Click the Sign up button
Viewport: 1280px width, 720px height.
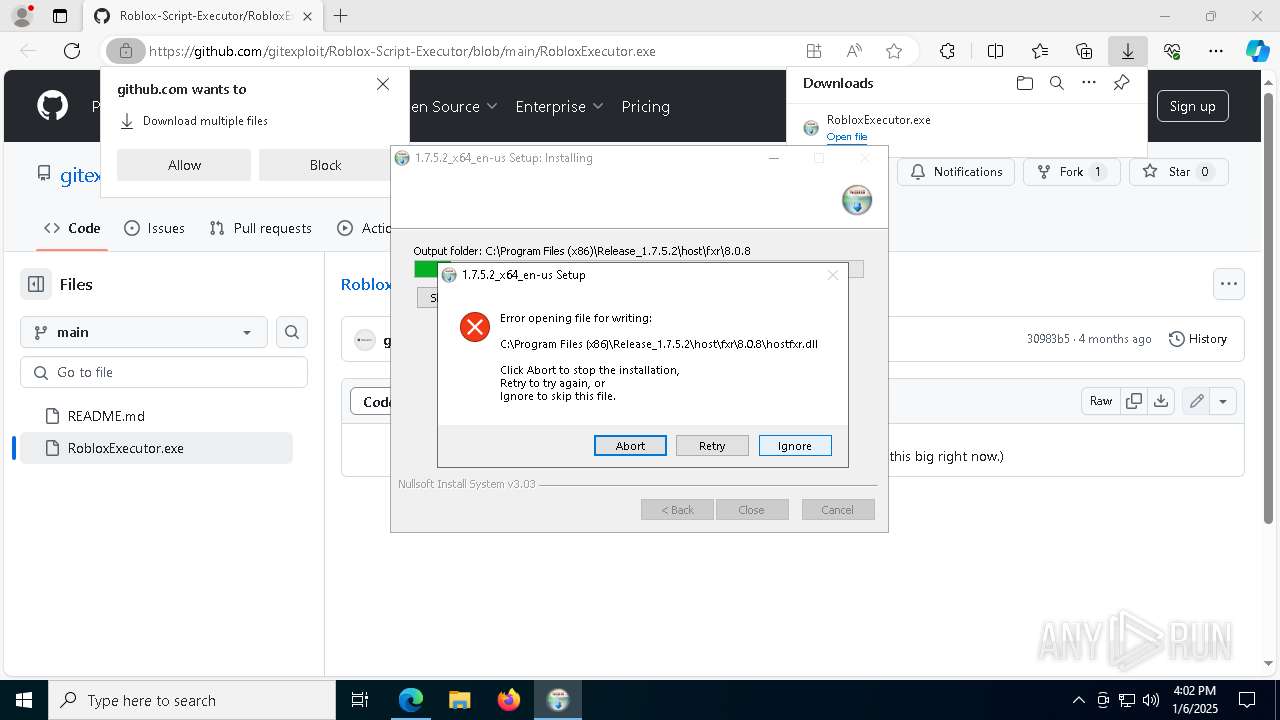tap(1192, 106)
